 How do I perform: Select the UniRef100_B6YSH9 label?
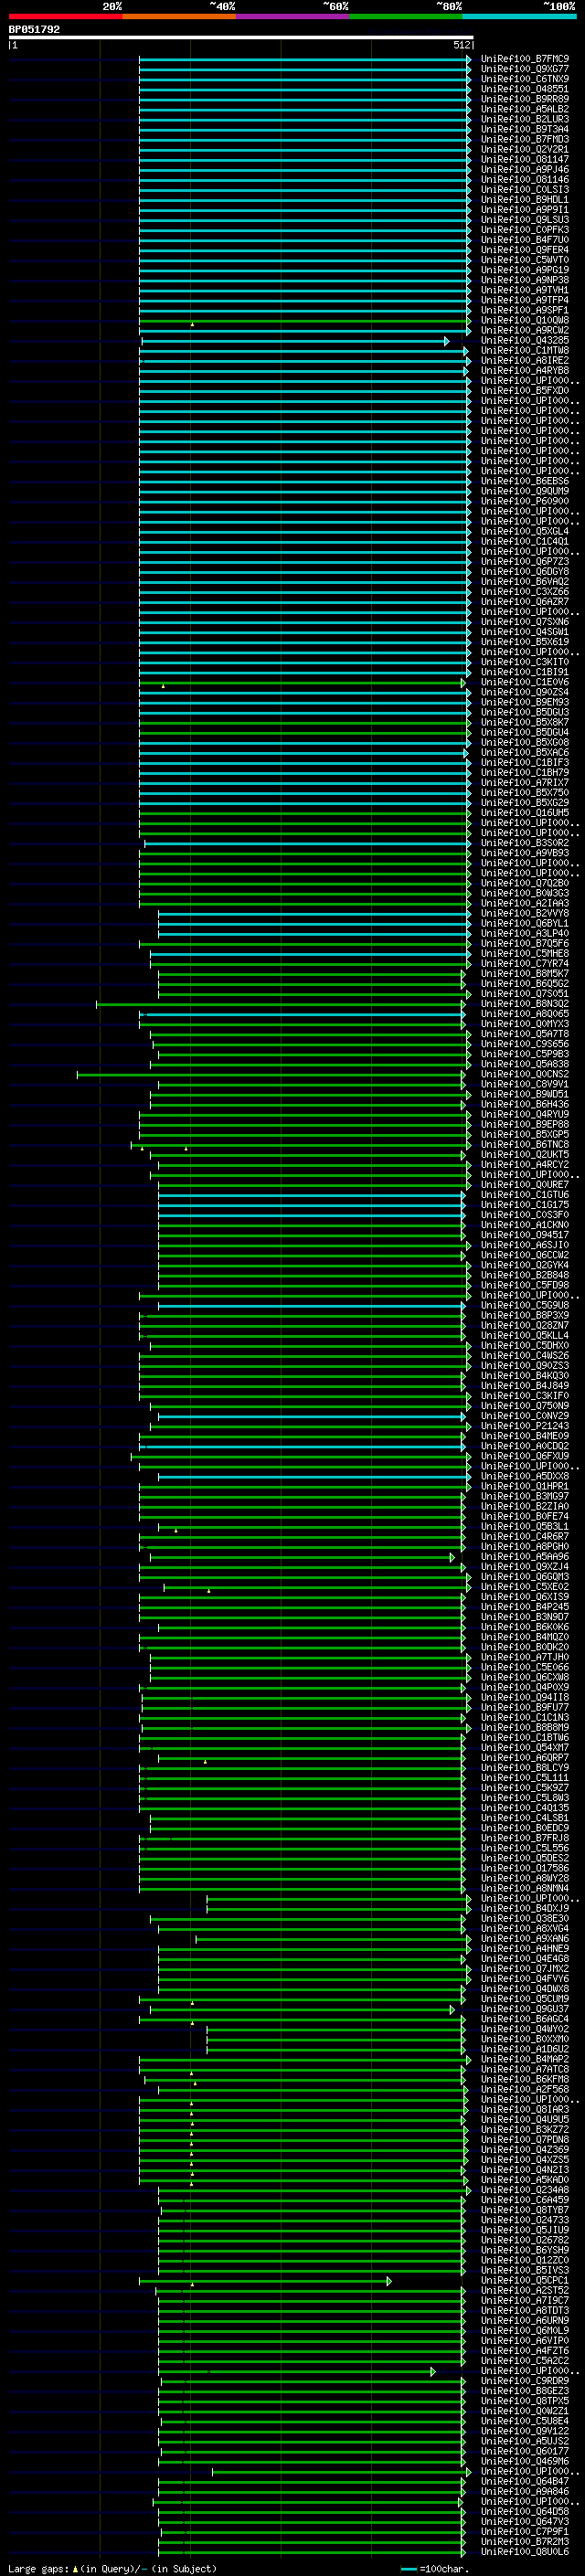coord(525,2250)
